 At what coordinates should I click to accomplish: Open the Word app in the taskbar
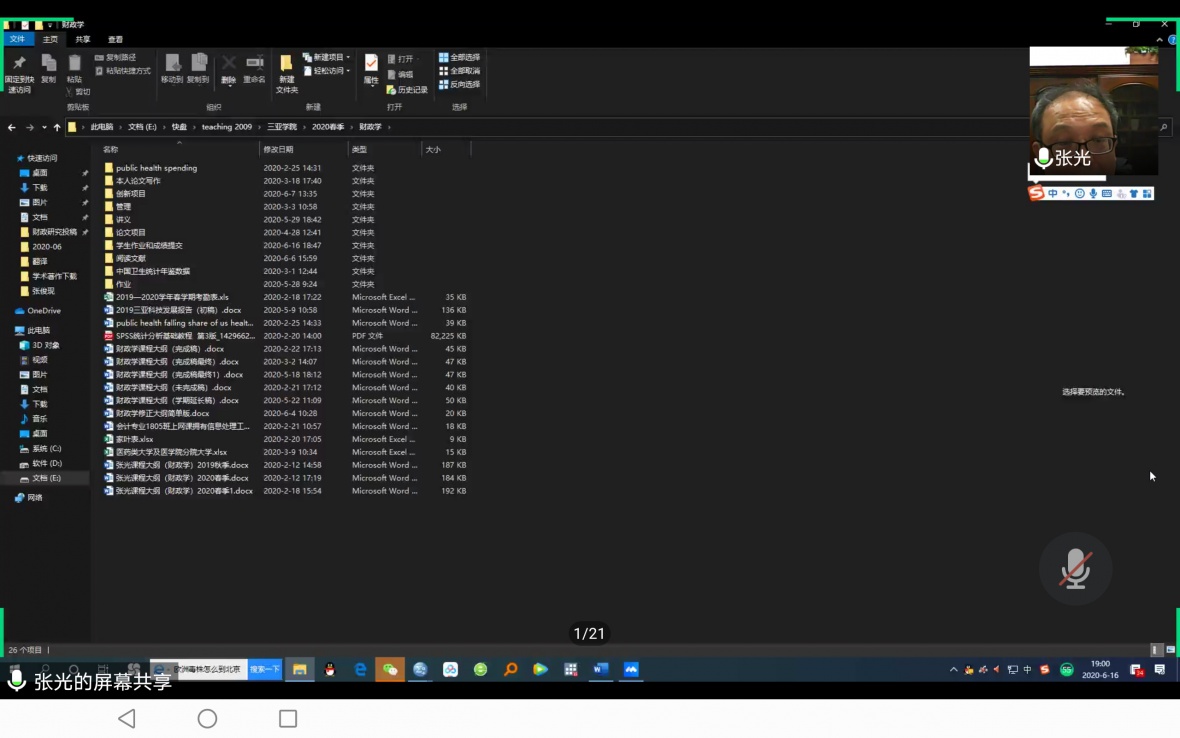pos(600,669)
